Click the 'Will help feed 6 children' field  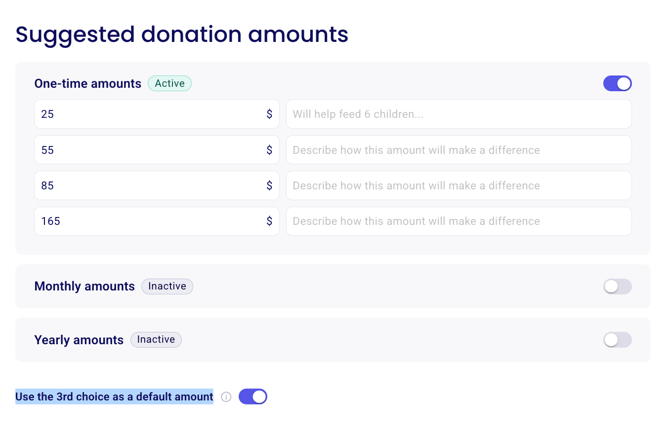(x=458, y=115)
